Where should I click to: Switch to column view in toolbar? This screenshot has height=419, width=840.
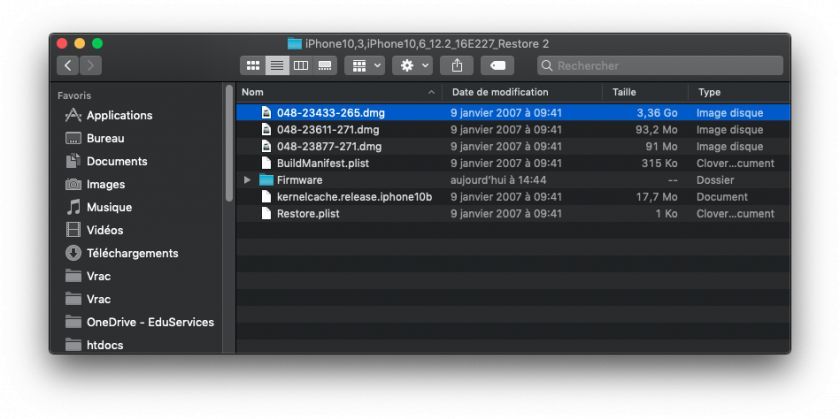tap(300, 65)
